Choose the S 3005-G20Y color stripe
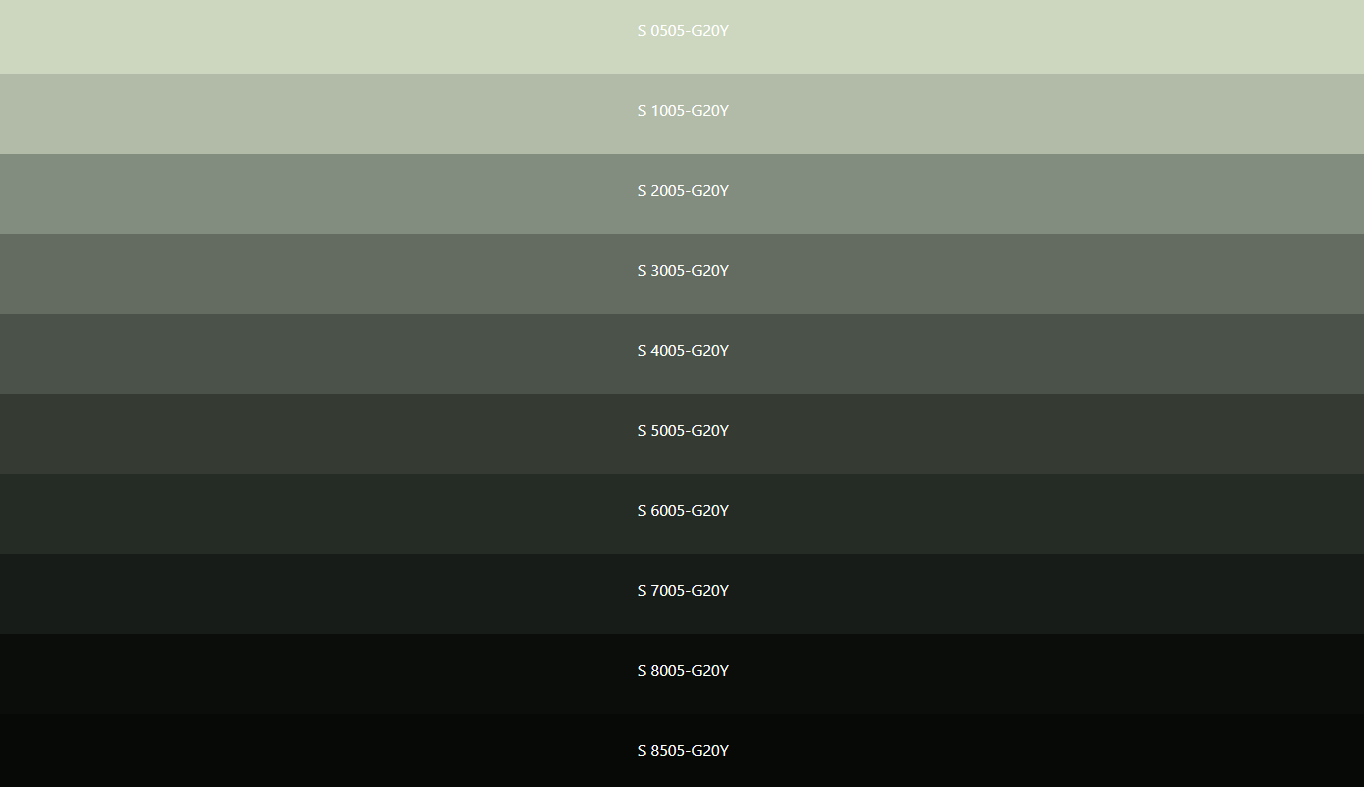 [x=300, y=273]
